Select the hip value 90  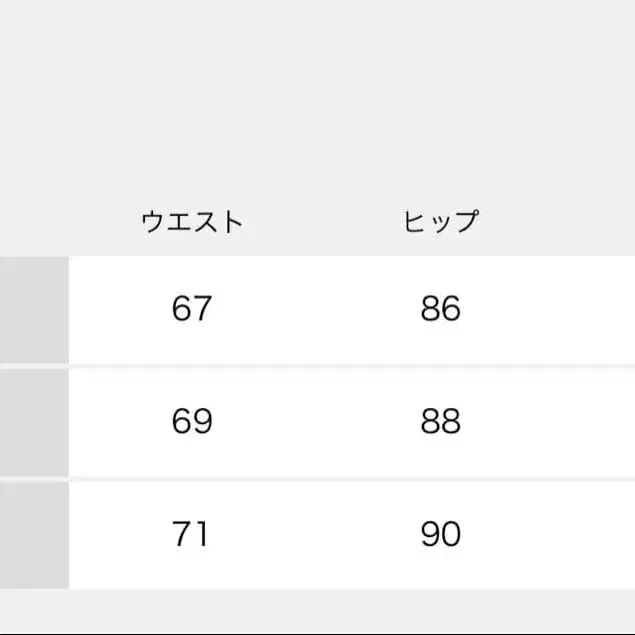coord(440,534)
